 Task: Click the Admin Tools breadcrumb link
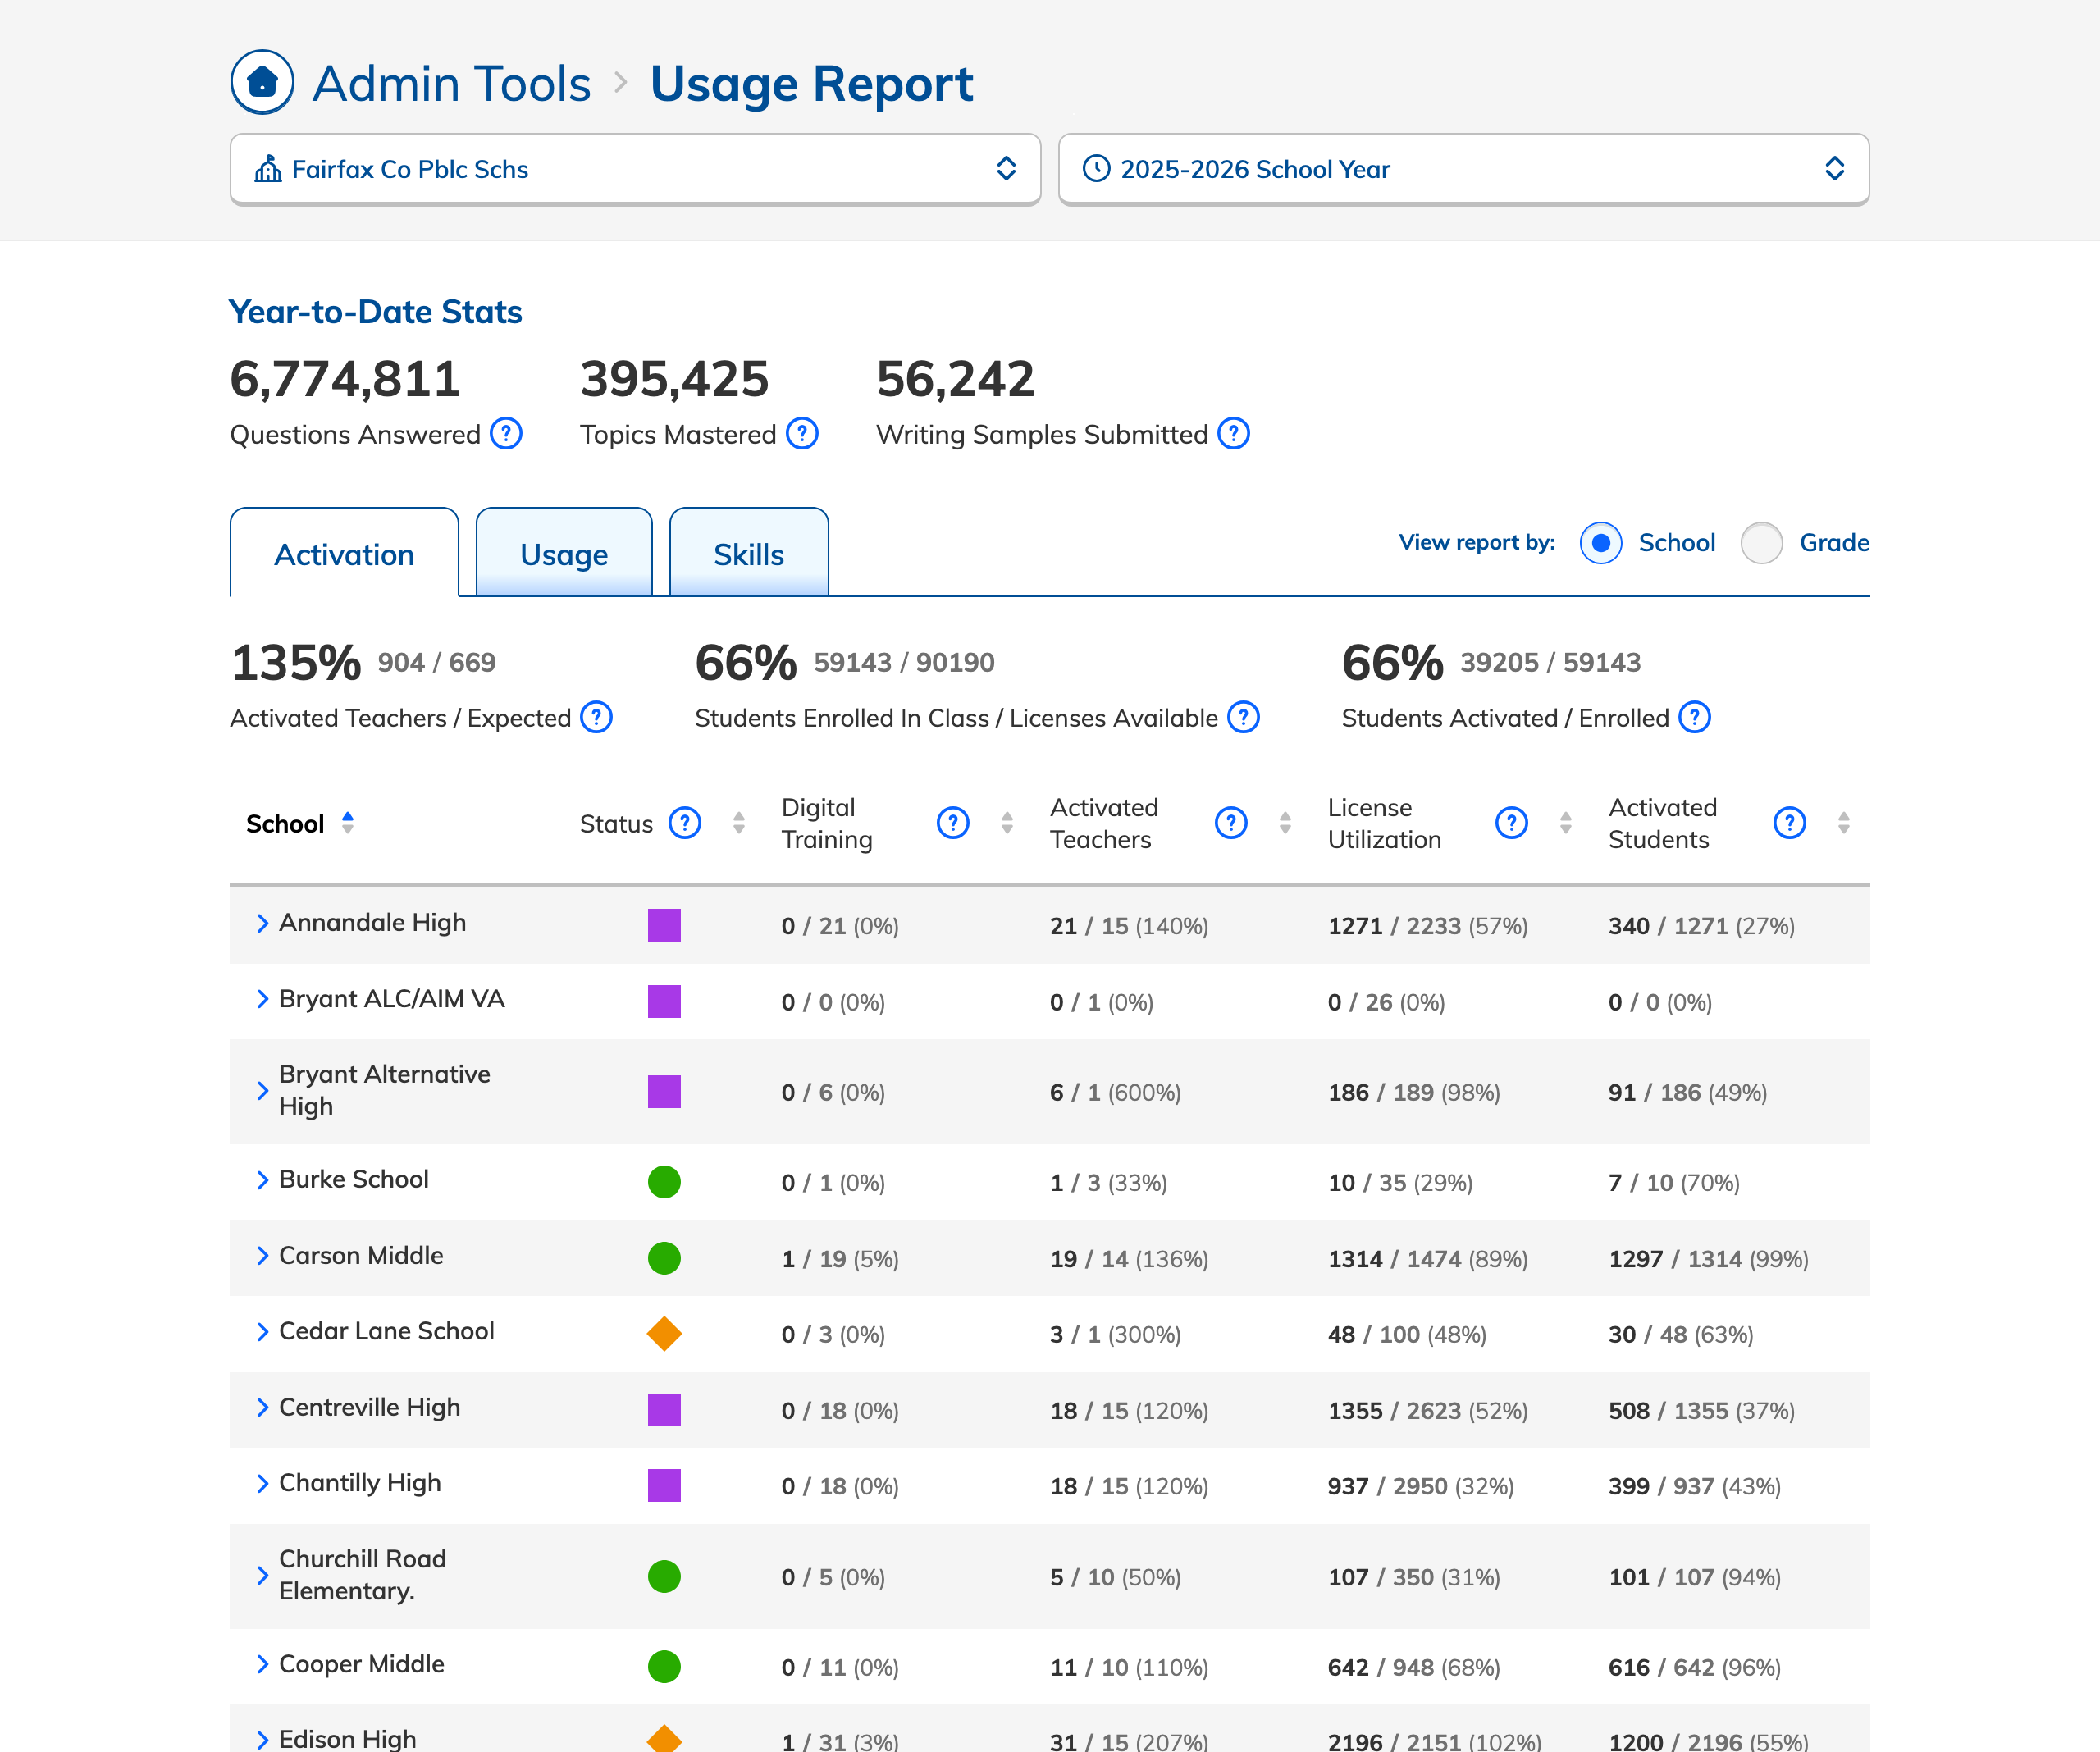tap(451, 83)
